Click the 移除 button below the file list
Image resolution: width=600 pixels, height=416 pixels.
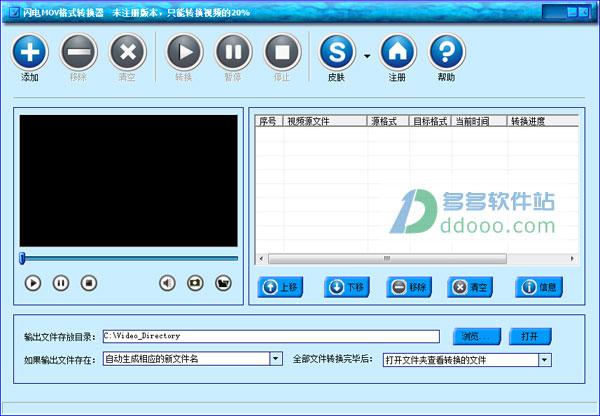(x=409, y=287)
